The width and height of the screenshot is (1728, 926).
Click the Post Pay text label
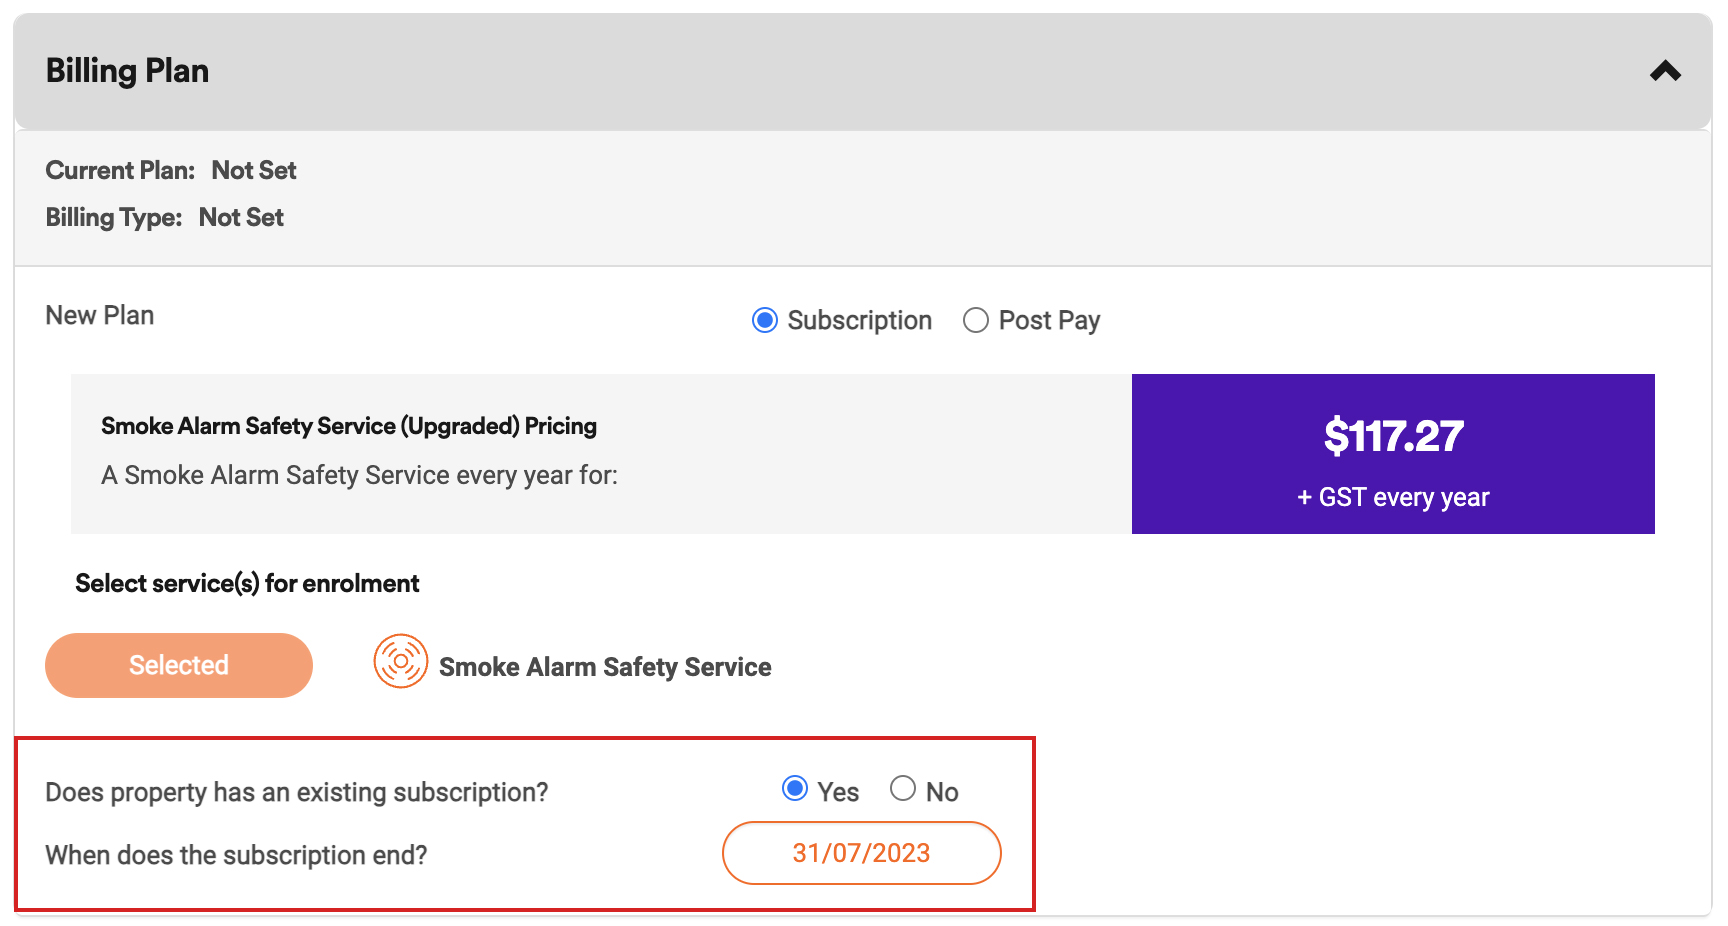(1049, 320)
